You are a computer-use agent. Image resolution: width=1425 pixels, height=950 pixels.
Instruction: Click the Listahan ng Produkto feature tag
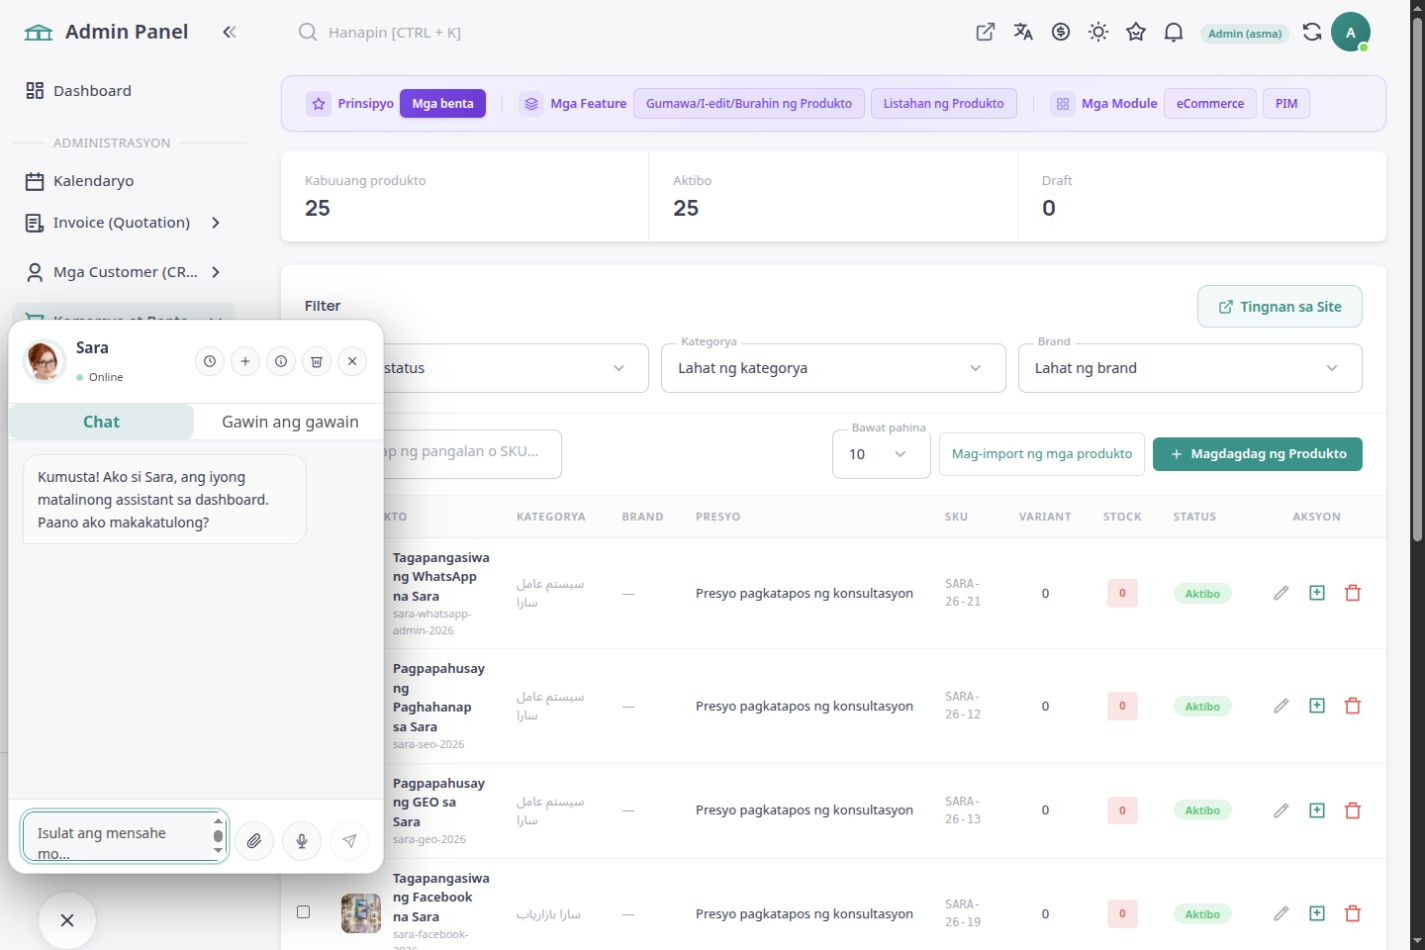coord(944,104)
